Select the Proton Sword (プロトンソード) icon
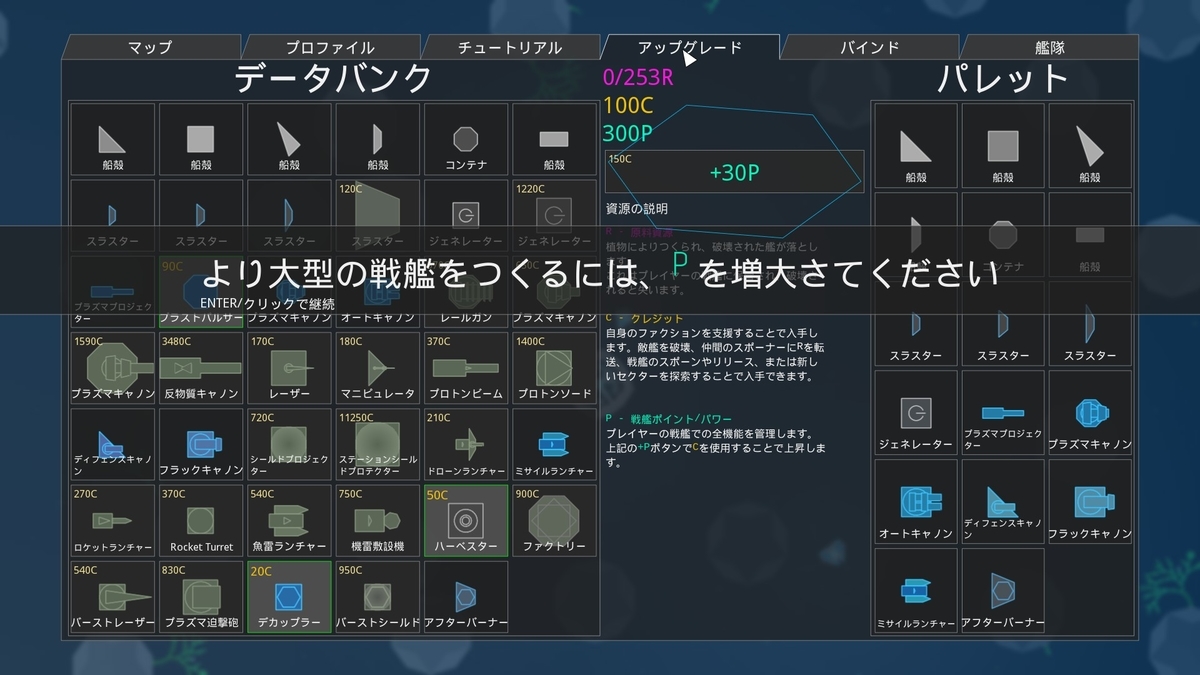Viewport: 1200px width, 675px height. tap(553, 367)
